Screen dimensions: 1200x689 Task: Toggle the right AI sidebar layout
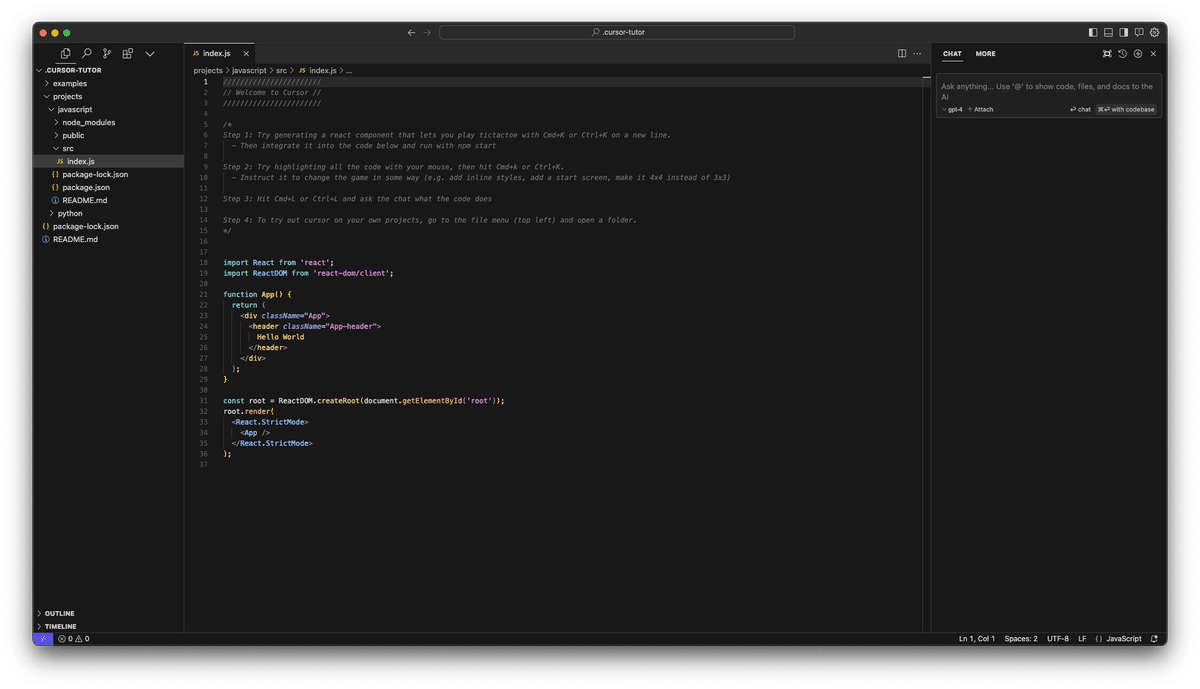(1124, 32)
